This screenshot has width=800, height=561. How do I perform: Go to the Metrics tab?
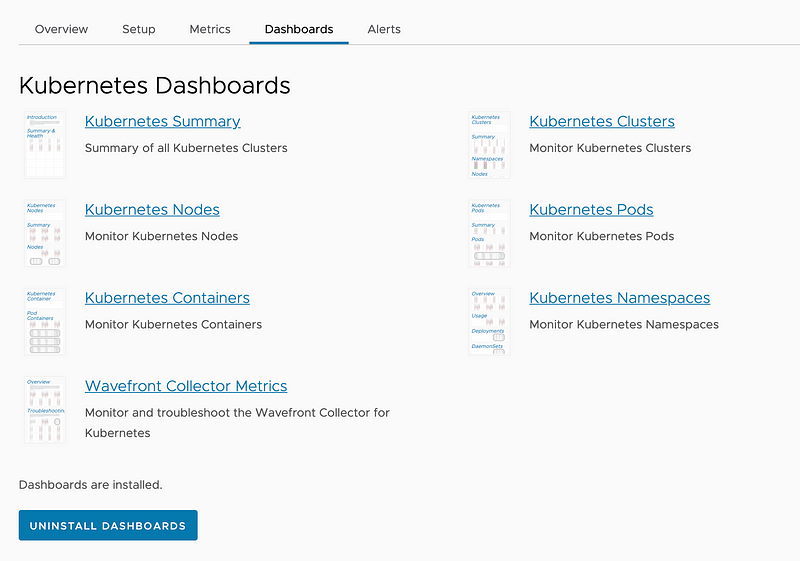pos(210,29)
